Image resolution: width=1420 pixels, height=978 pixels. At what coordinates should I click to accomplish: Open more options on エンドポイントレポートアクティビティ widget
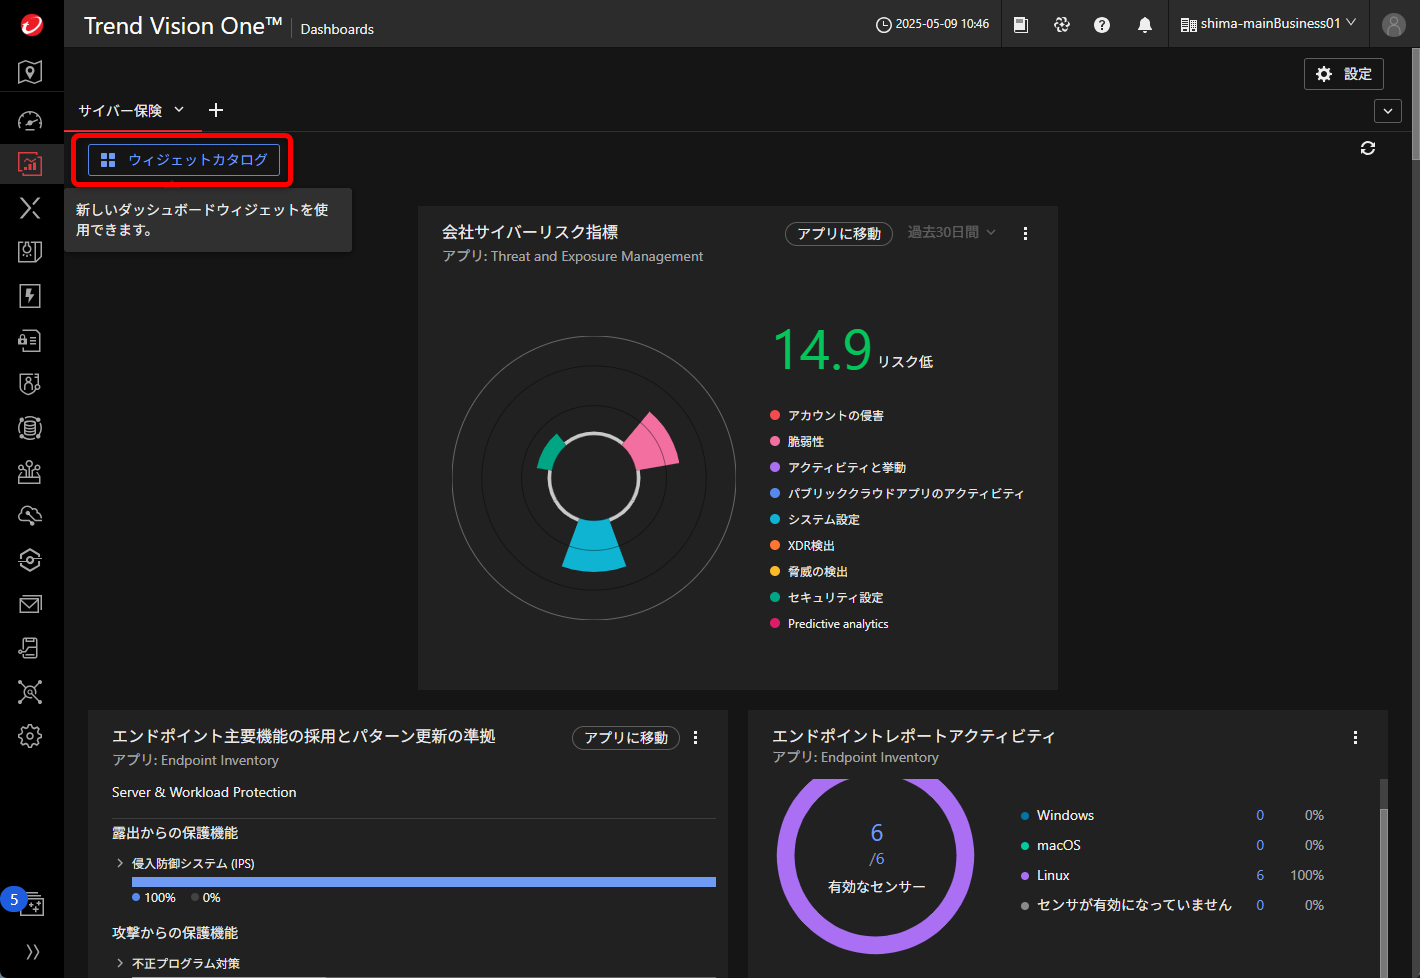[x=1356, y=737]
